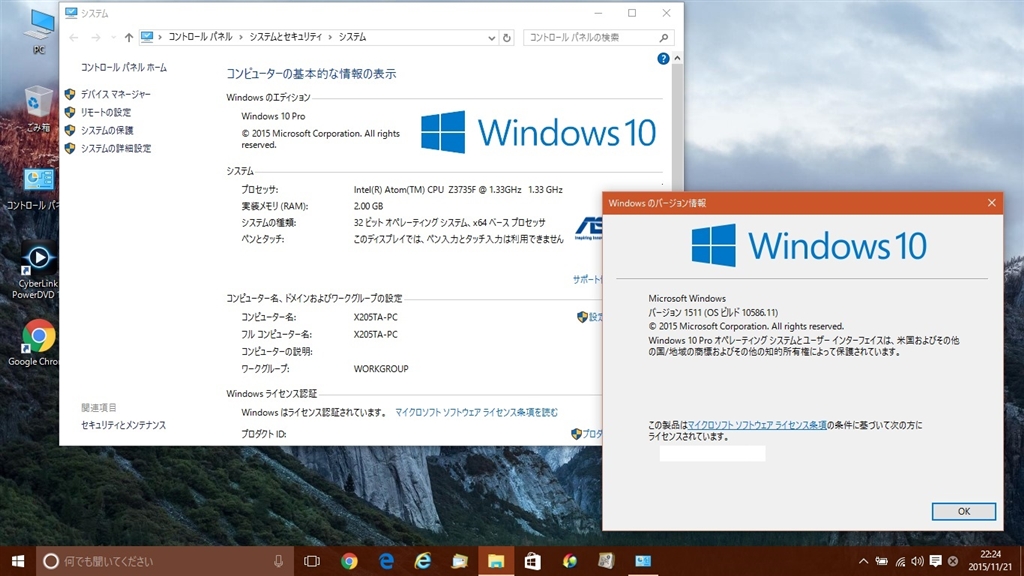Open Device Manager link
The height and width of the screenshot is (576, 1024).
click(x=116, y=94)
